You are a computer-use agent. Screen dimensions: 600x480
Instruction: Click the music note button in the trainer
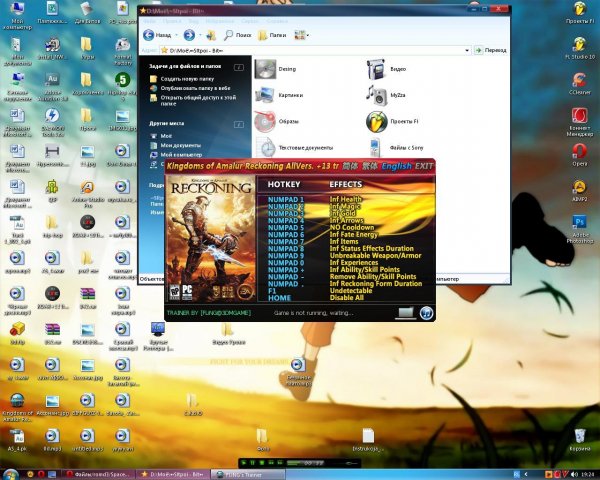click(426, 313)
